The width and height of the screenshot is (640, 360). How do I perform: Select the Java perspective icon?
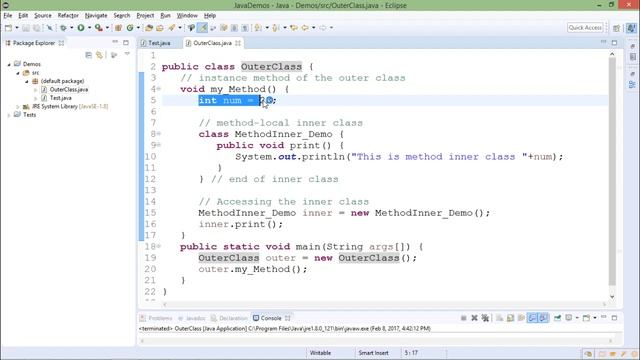click(631, 28)
